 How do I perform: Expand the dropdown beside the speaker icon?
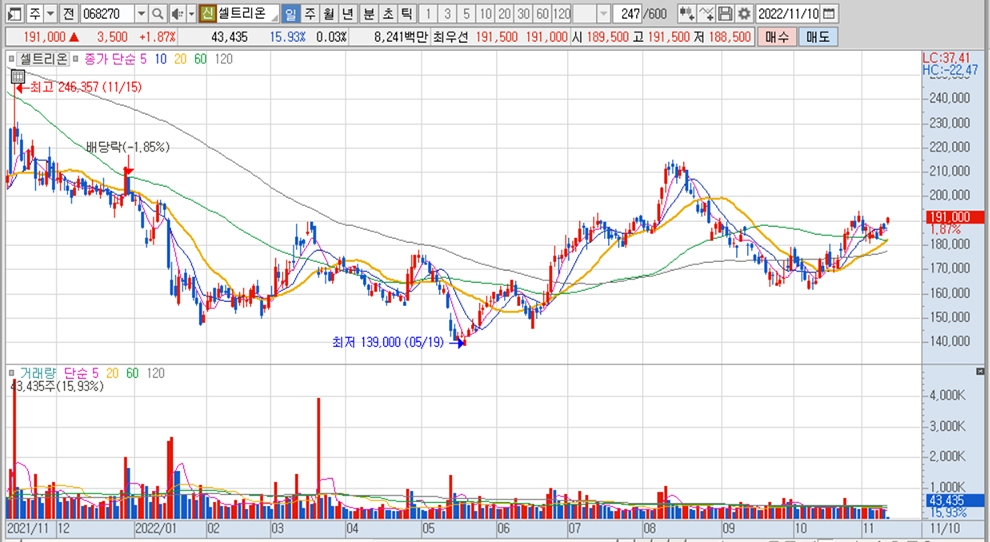click(x=190, y=14)
